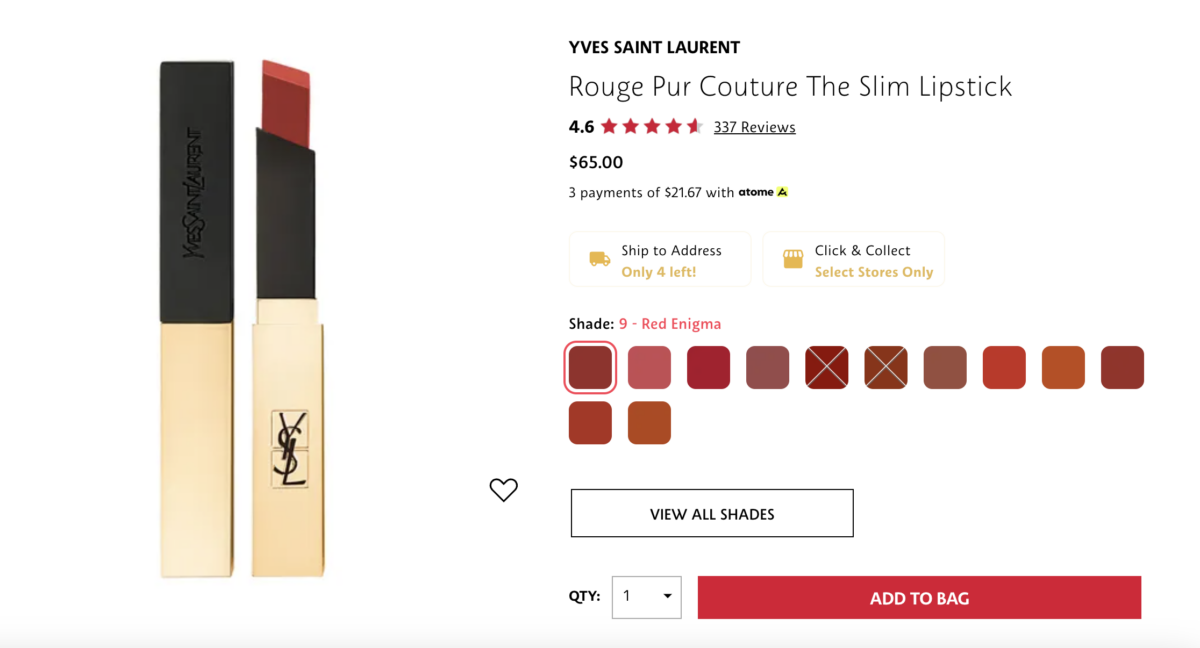
Task: Click a crossed-out sold-out shade swatch
Action: [x=826, y=367]
